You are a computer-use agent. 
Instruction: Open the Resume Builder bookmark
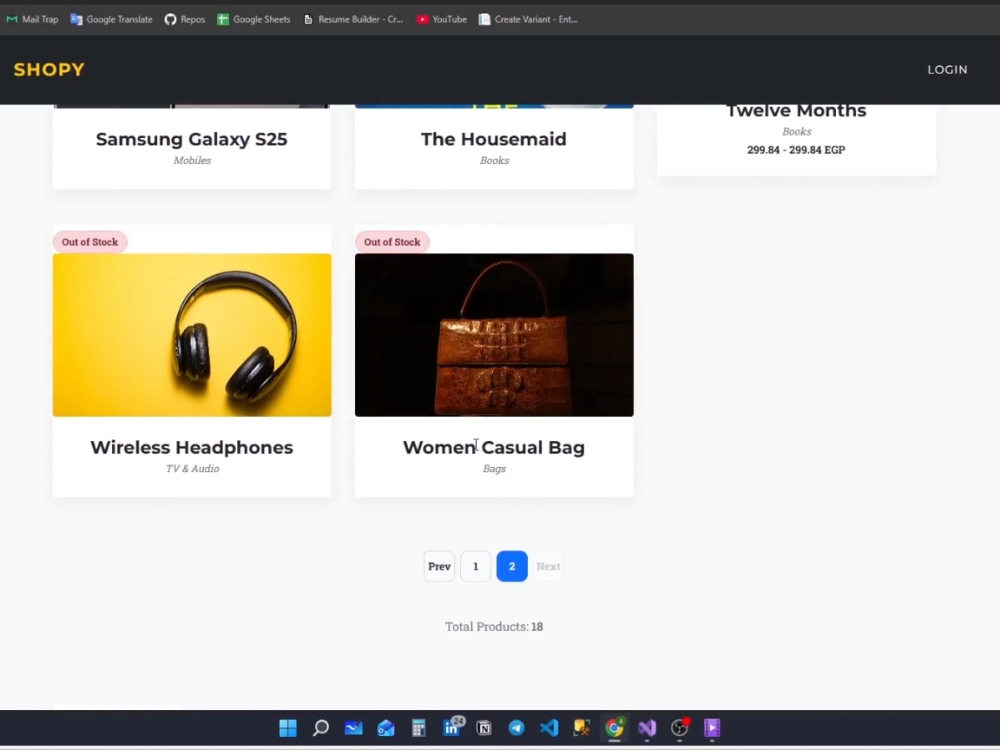tap(353, 19)
